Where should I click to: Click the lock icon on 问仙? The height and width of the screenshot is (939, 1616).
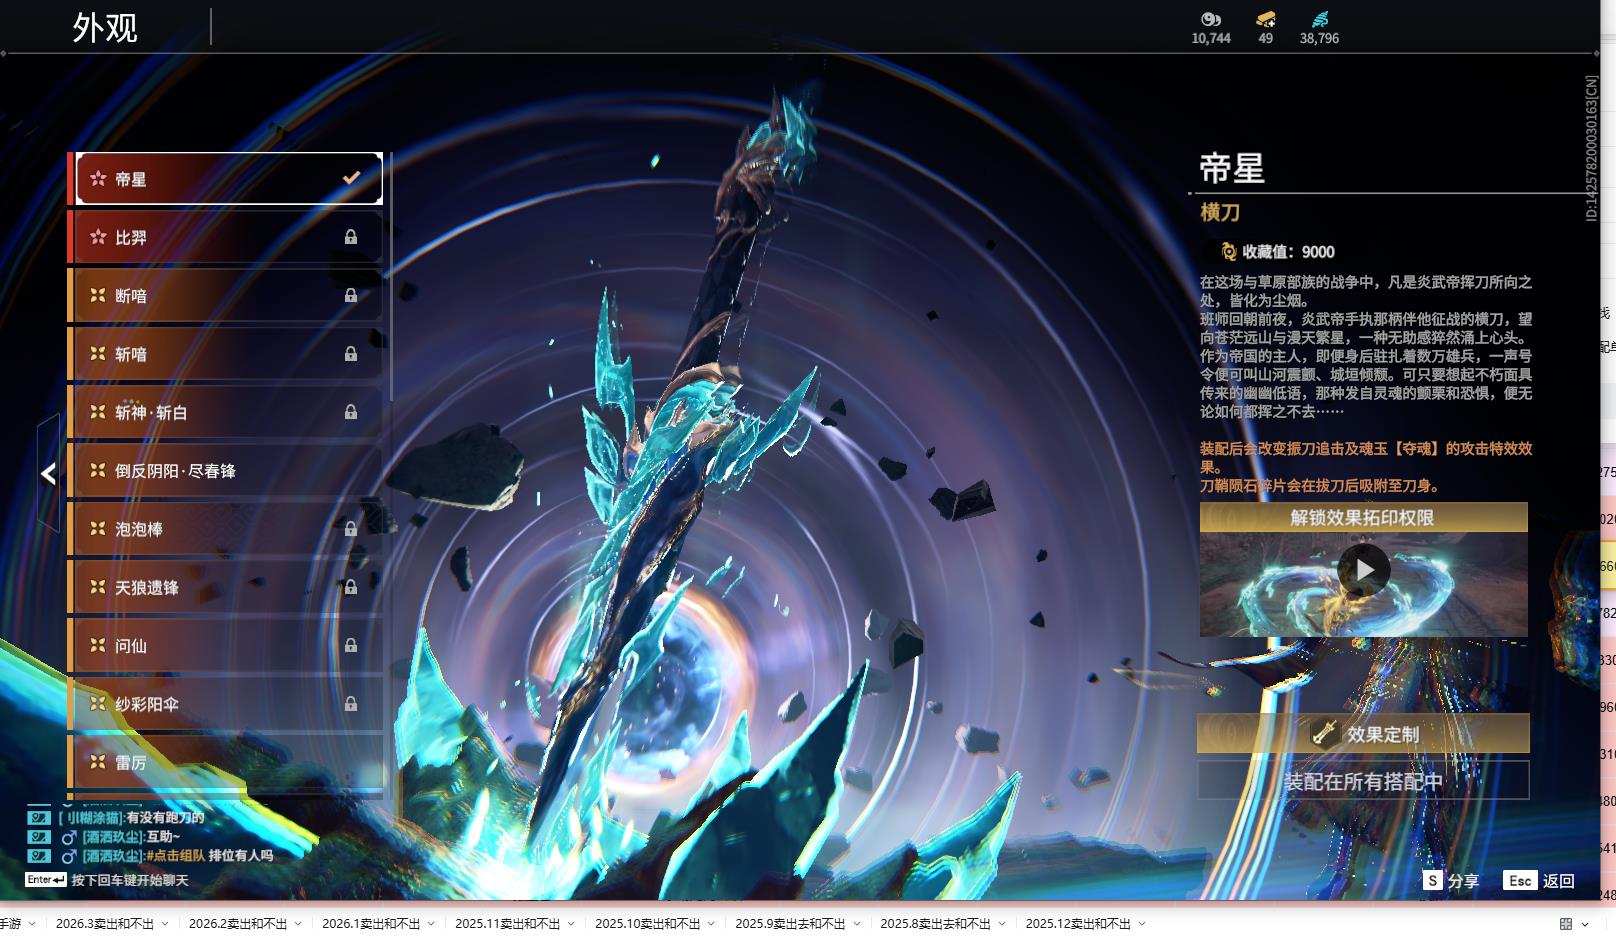tap(351, 645)
